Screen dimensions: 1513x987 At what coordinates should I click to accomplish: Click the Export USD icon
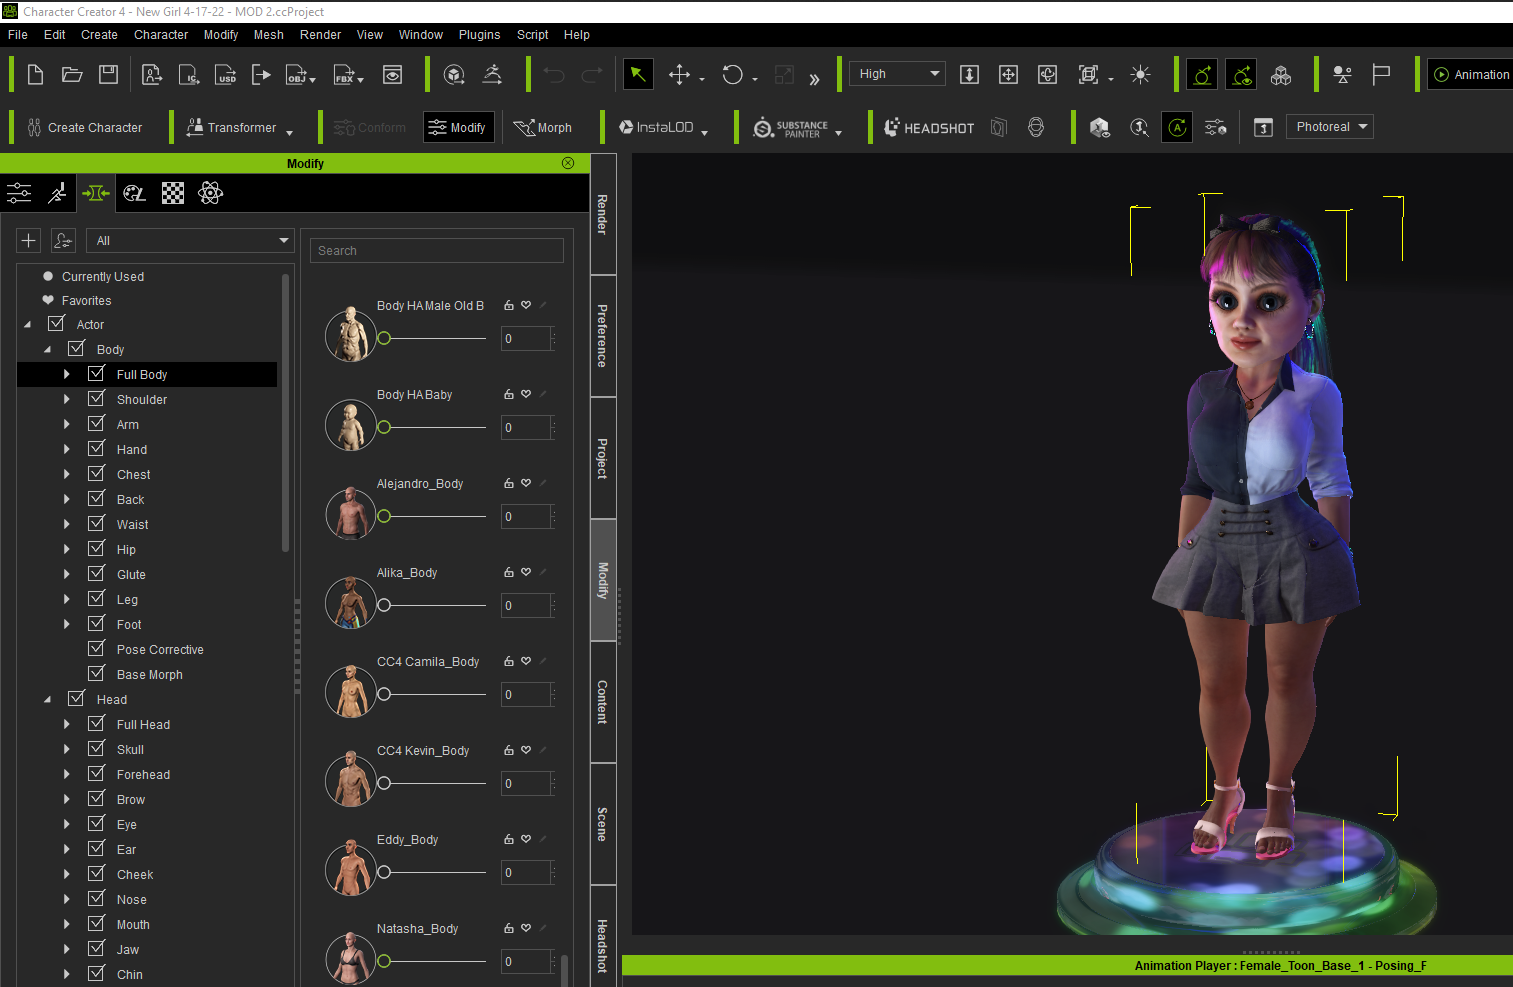226,75
